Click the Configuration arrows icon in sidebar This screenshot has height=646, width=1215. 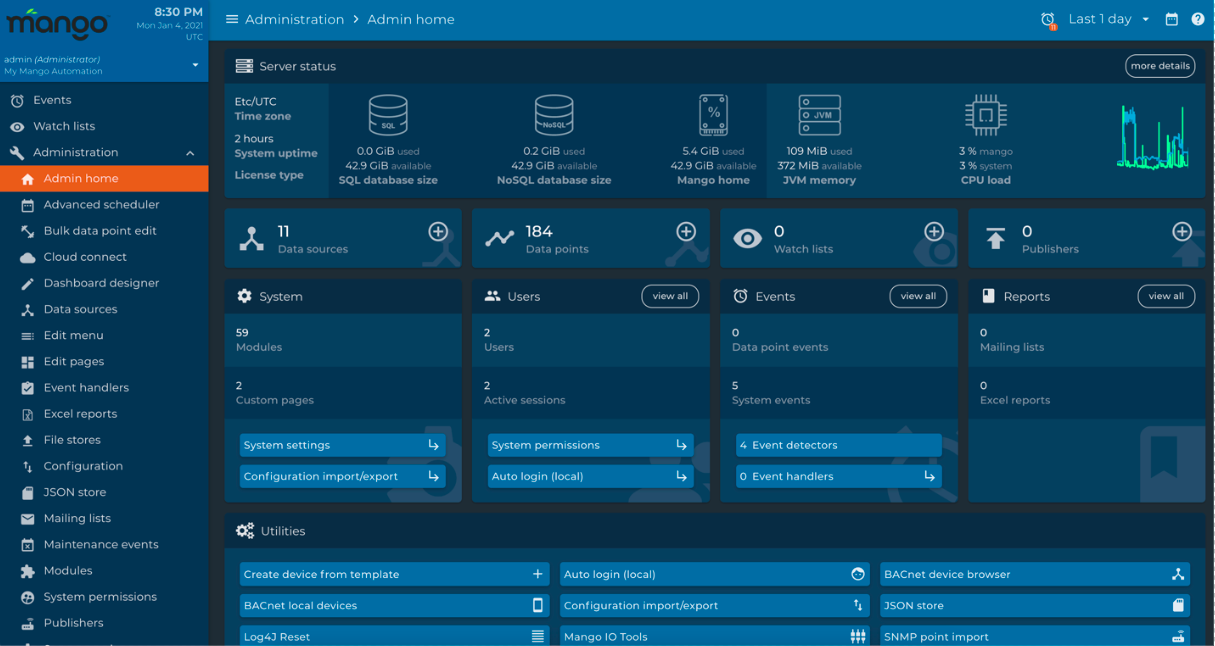pyautogui.click(x=28, y=466)
